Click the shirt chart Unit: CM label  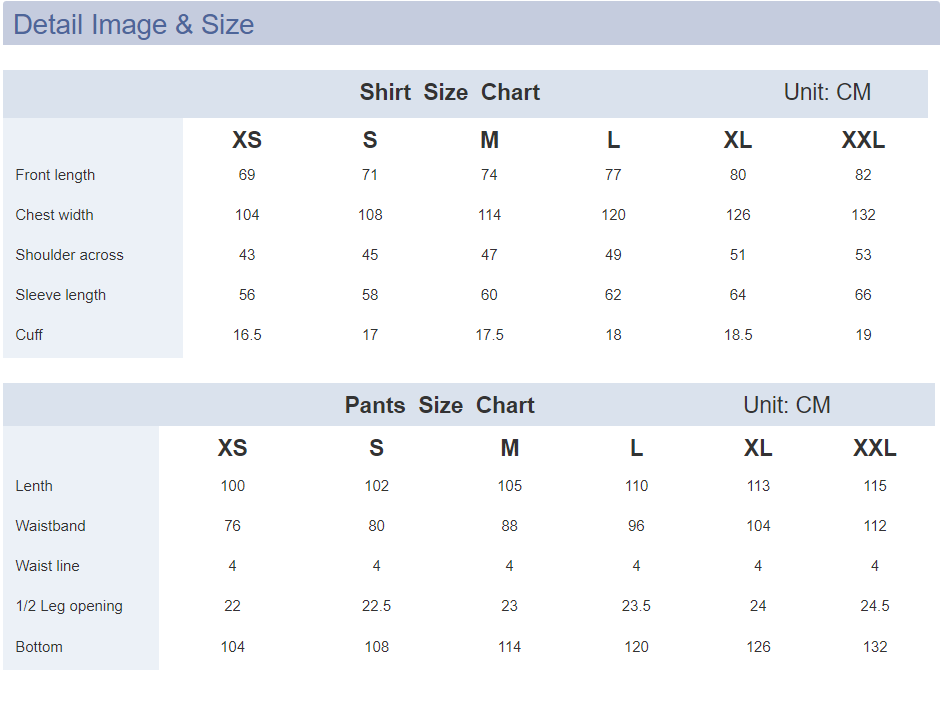point(827,92)
